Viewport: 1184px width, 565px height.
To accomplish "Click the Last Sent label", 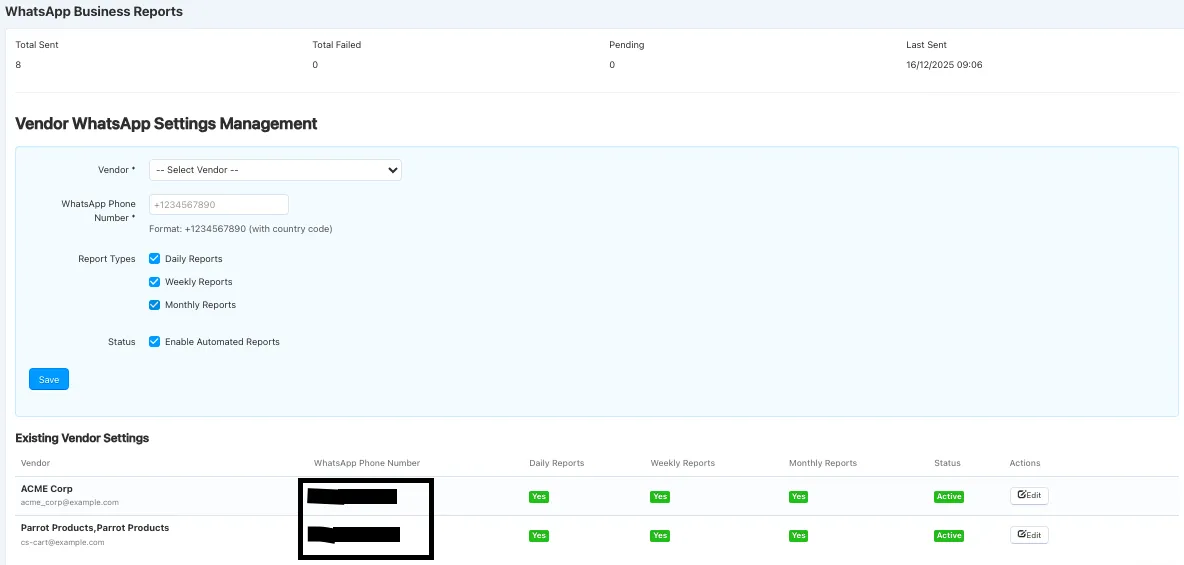I will click(x=927, y=45).
